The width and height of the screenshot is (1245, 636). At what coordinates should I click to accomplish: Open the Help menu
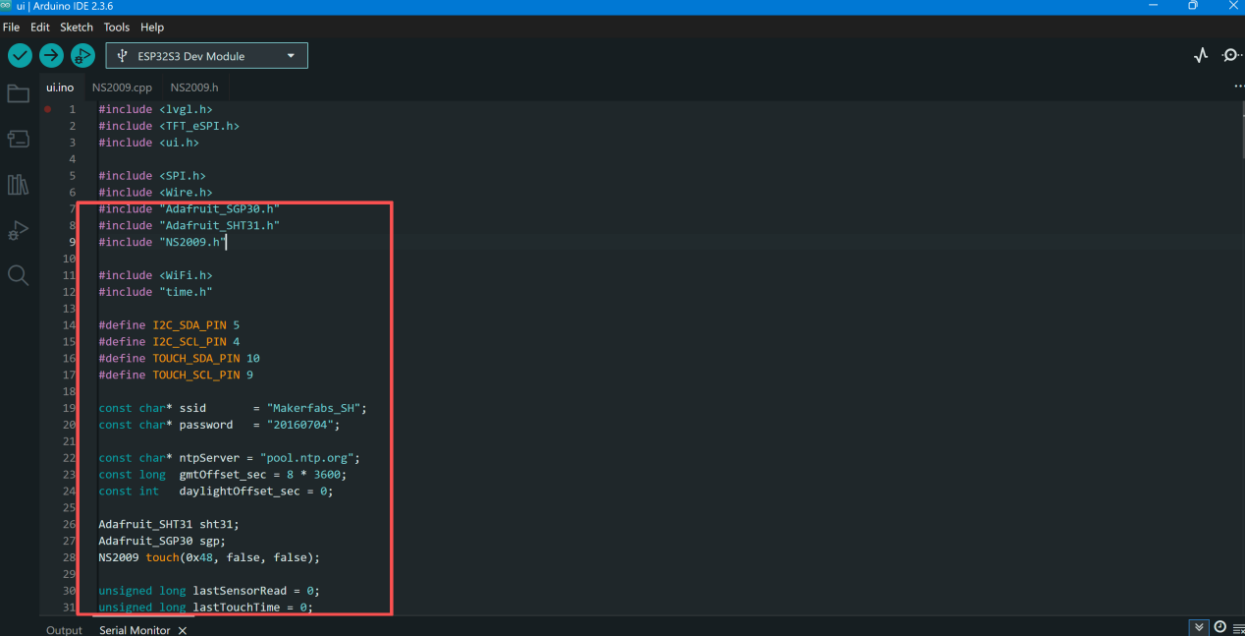point(152,27)
